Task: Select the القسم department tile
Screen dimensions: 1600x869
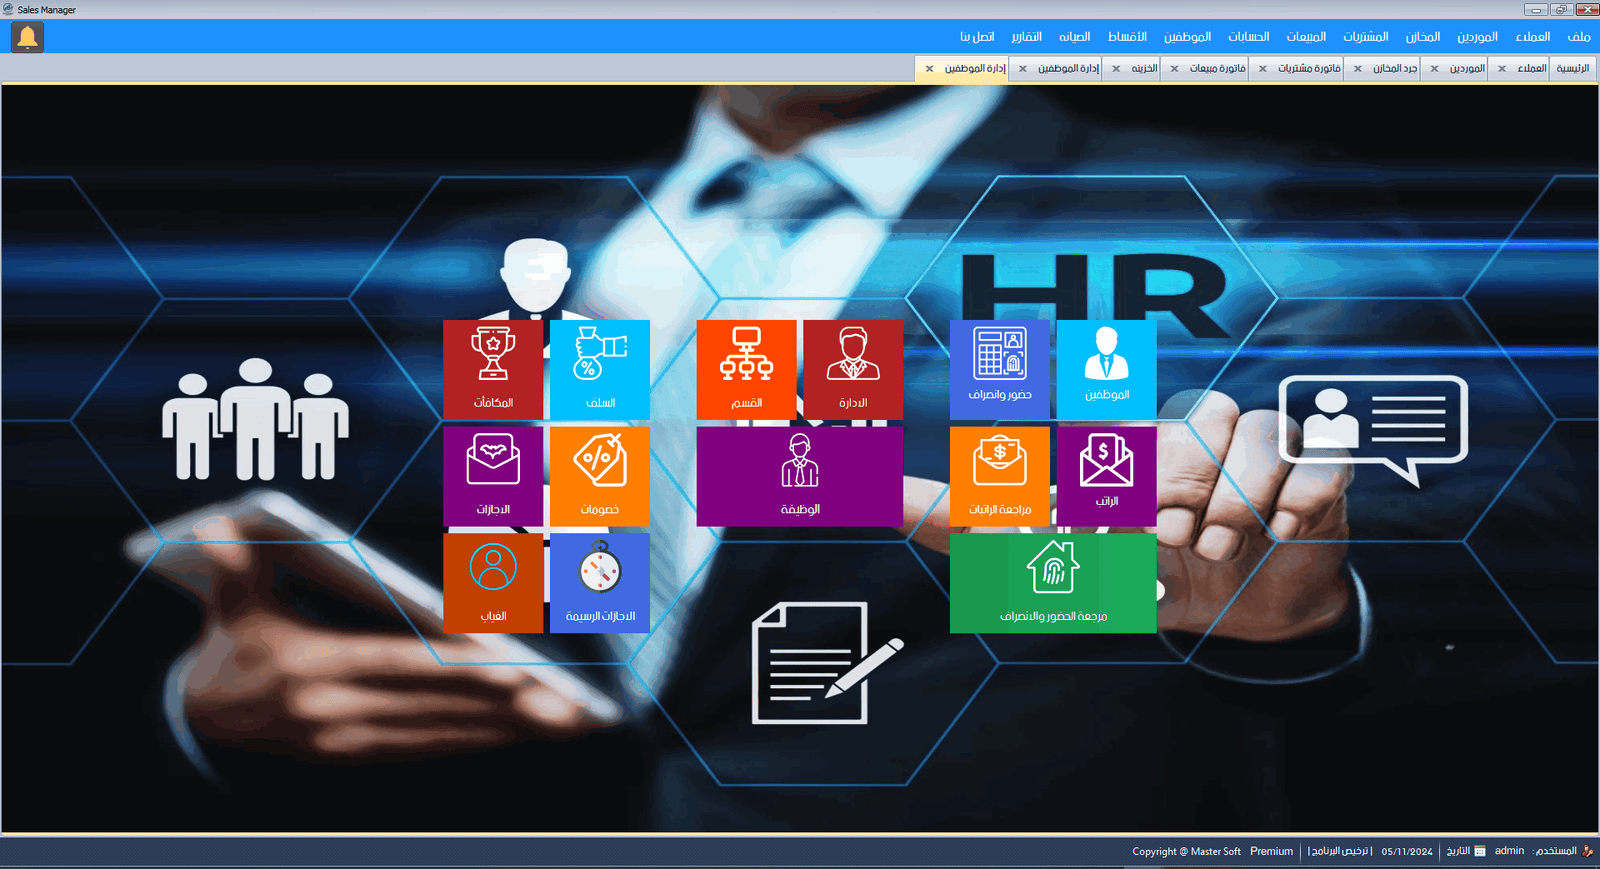Action: [x=746, y=369]
